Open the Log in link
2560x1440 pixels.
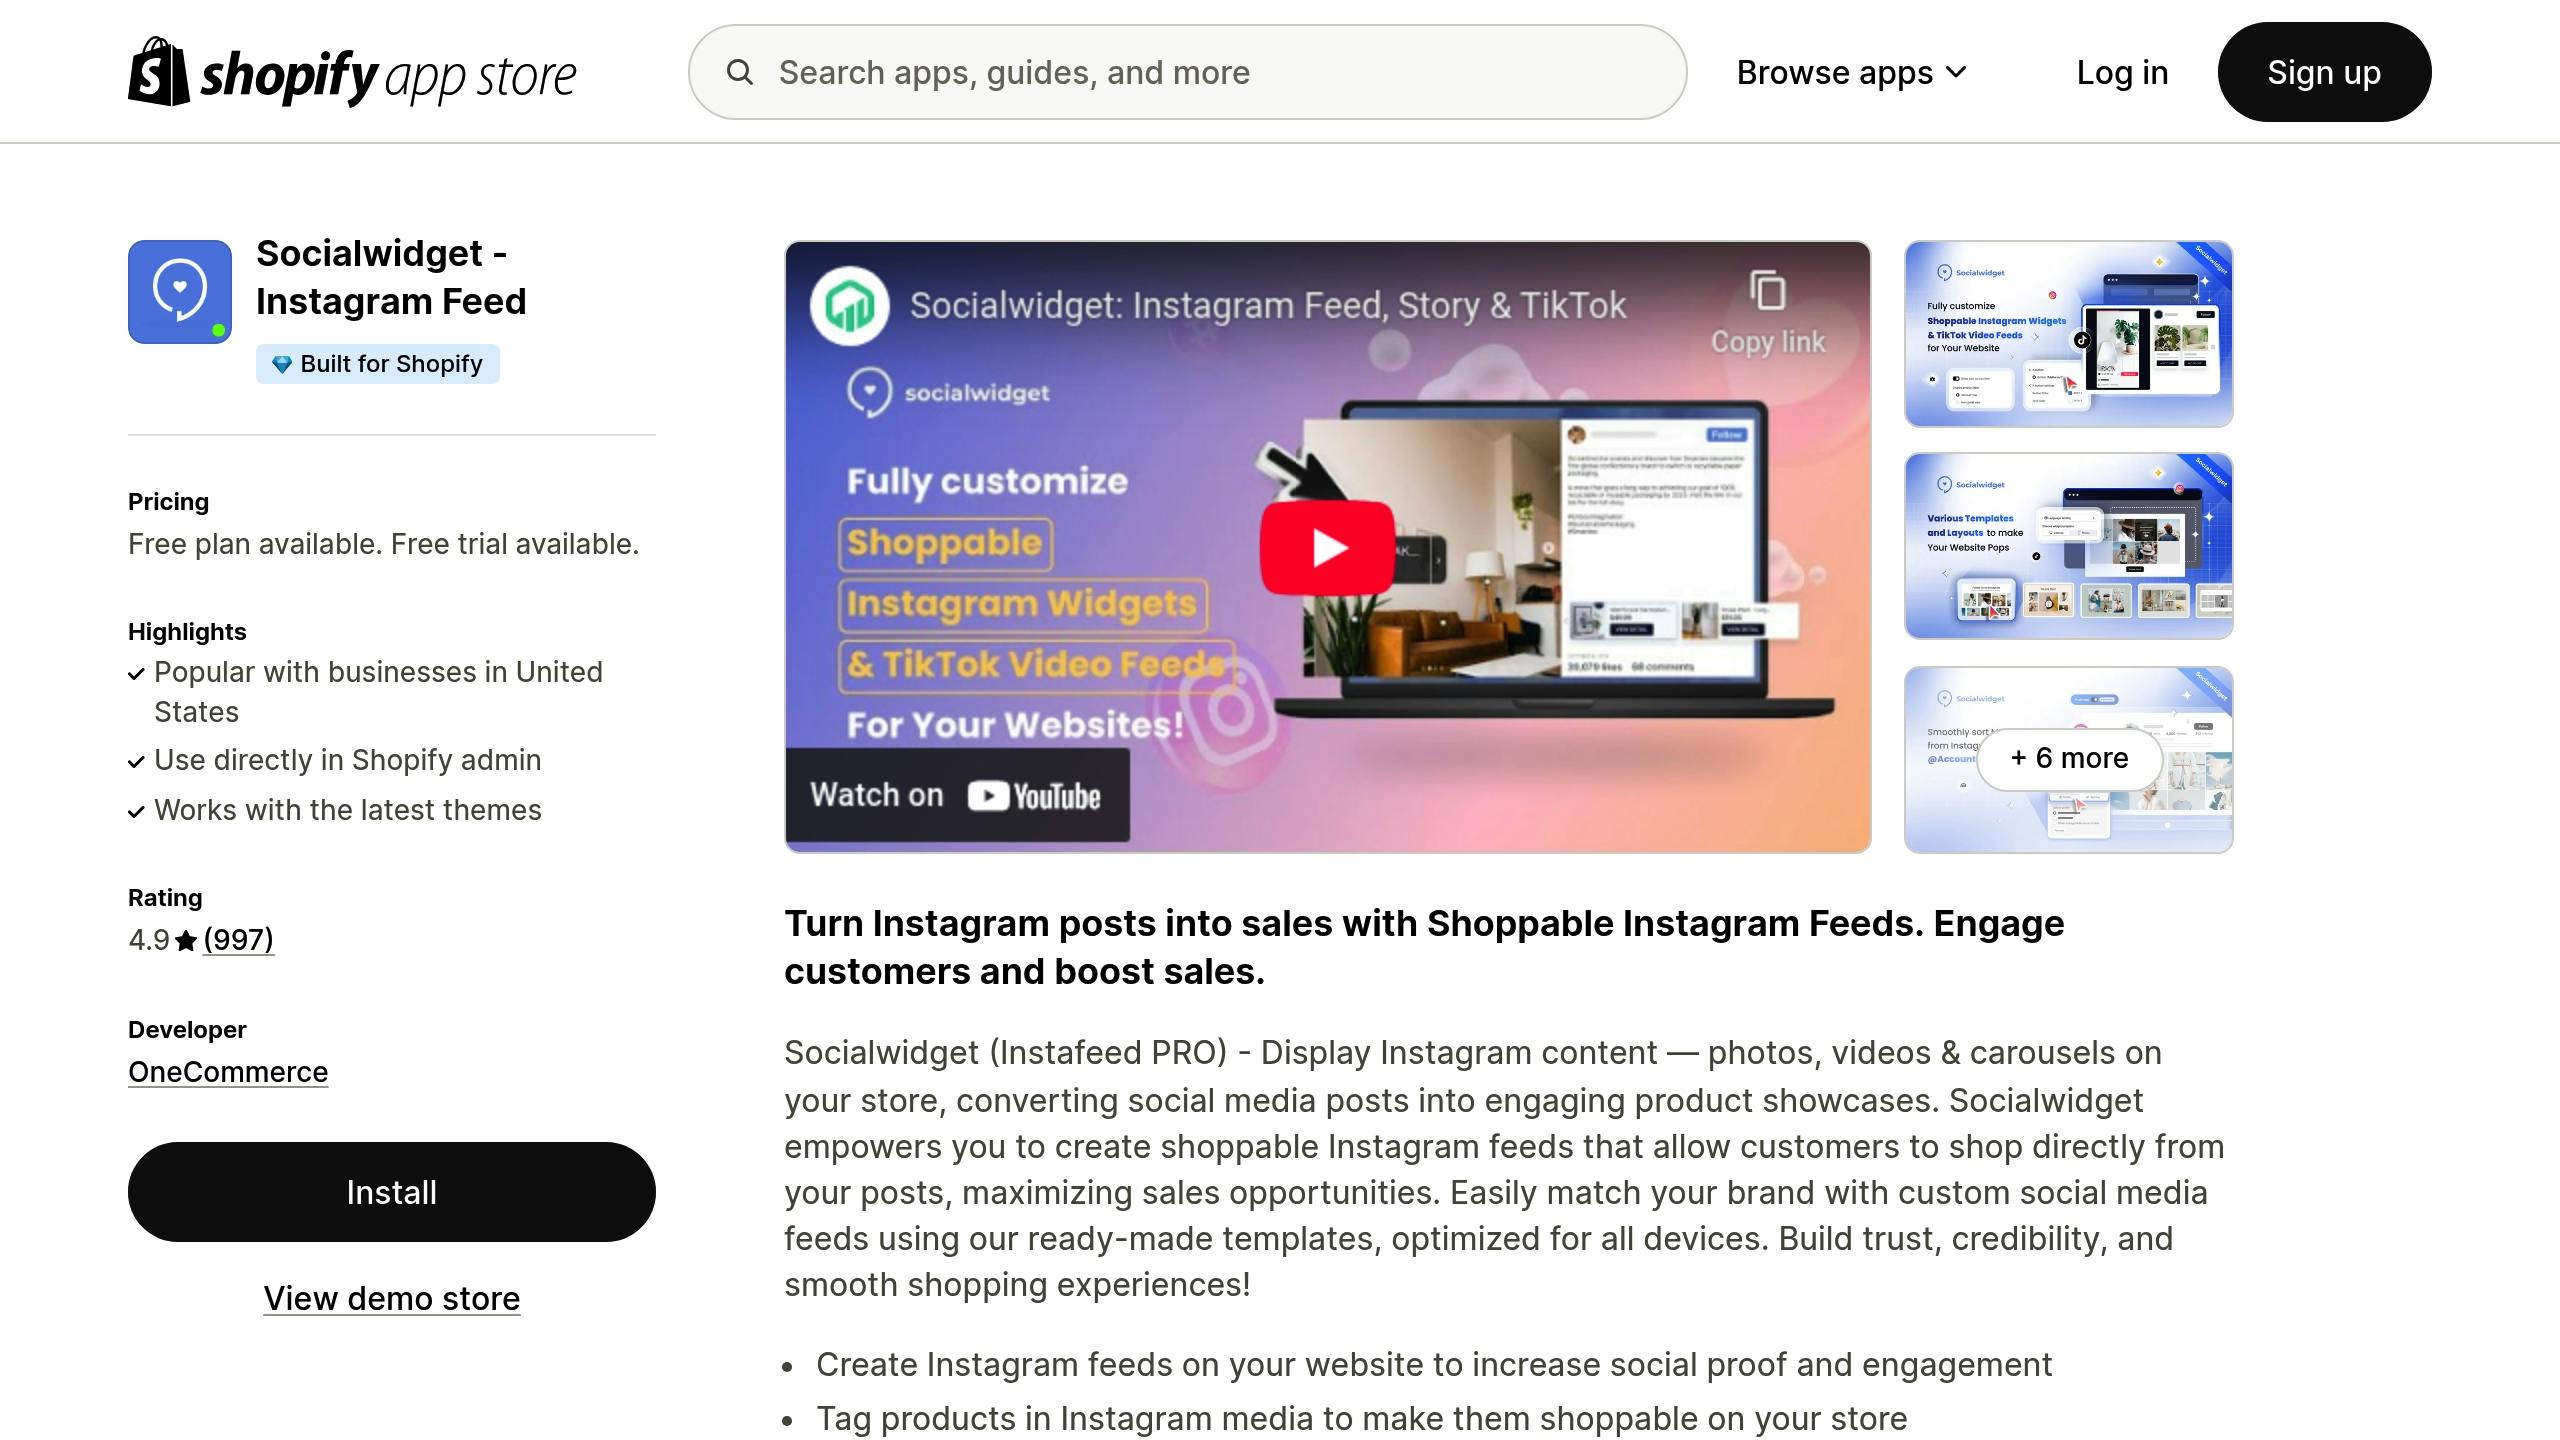point(2122,72)
